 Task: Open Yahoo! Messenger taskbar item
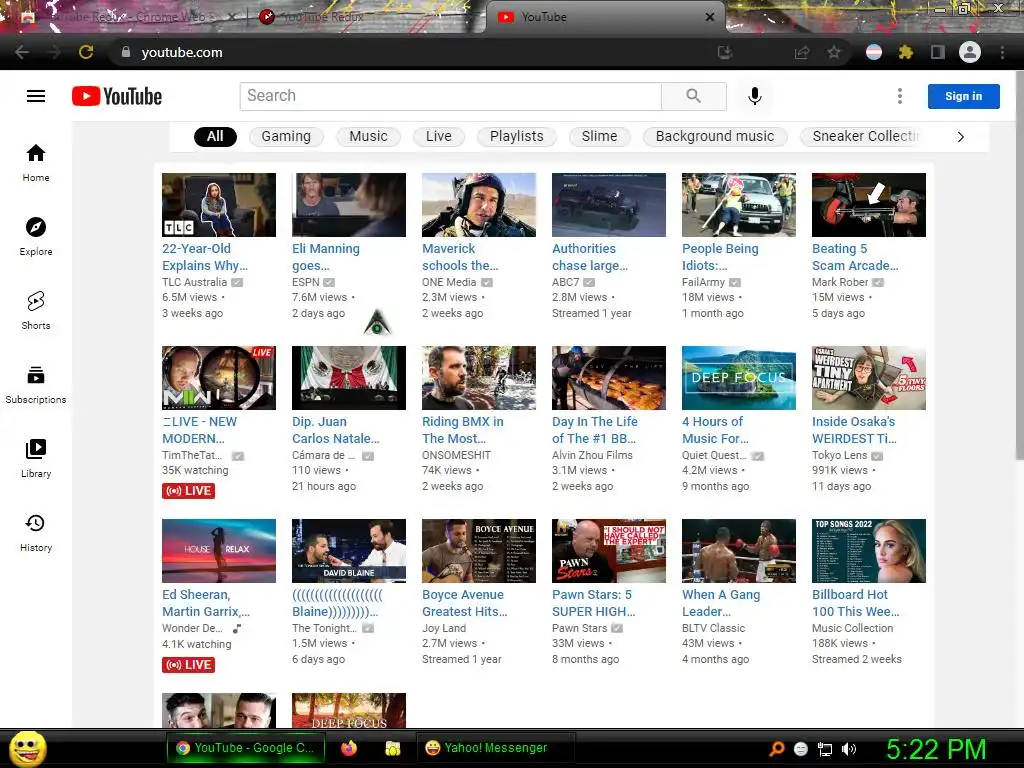coord(496,748)
